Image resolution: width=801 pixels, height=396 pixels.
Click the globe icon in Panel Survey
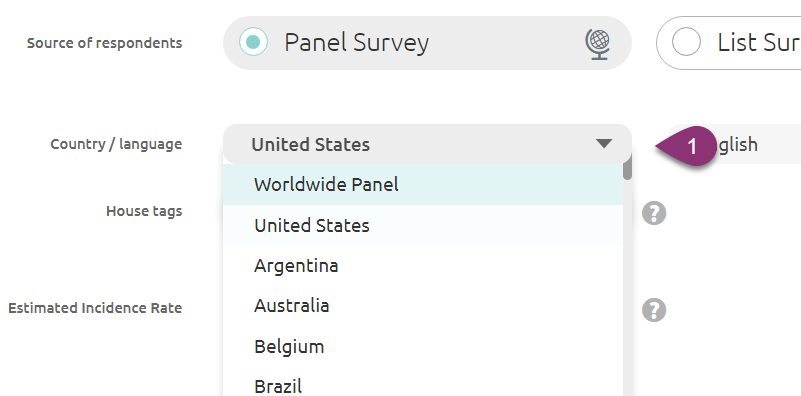pos(597,44)
